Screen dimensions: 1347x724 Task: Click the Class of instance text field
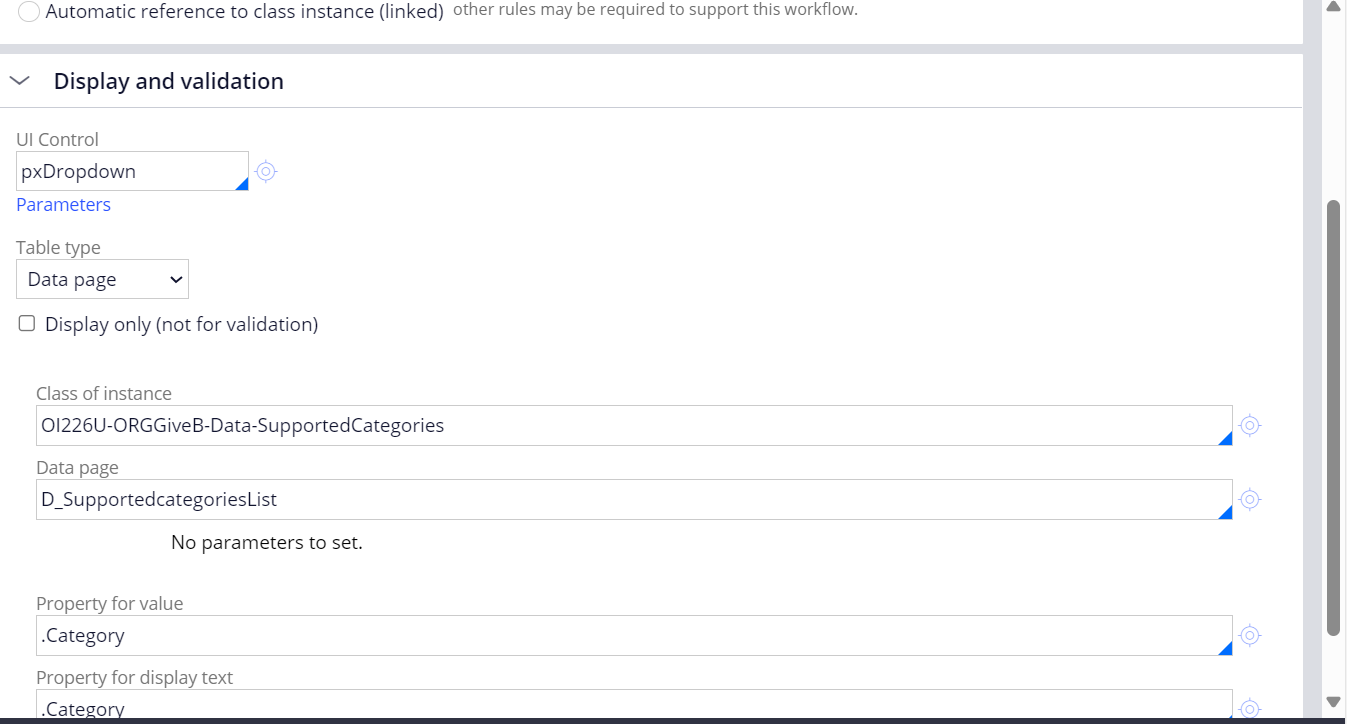(600, 425)
